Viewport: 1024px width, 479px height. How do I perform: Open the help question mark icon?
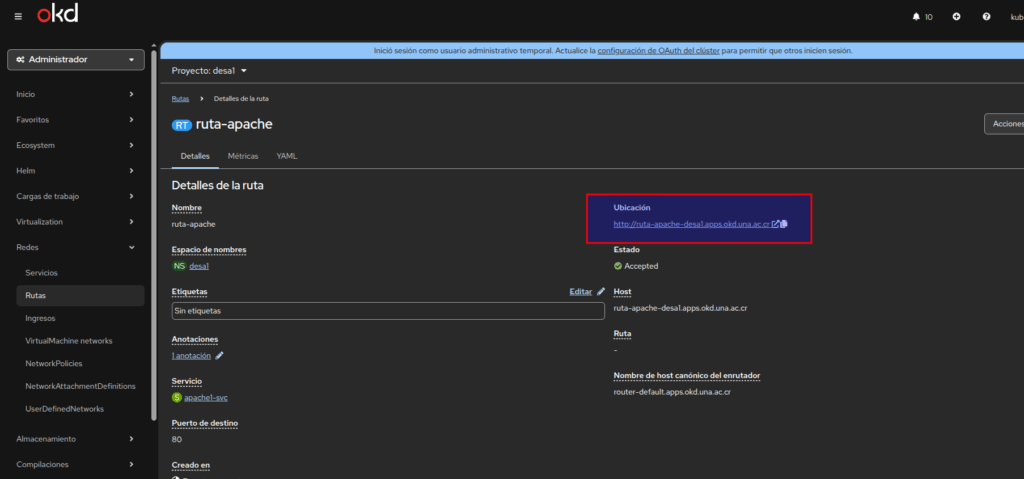tap(986, 17)
